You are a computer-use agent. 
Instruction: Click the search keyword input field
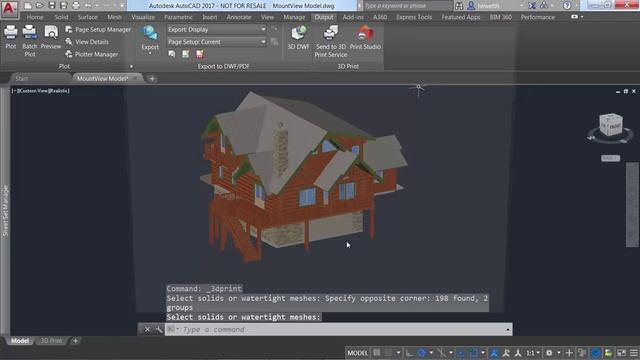[x=408, y=6]
